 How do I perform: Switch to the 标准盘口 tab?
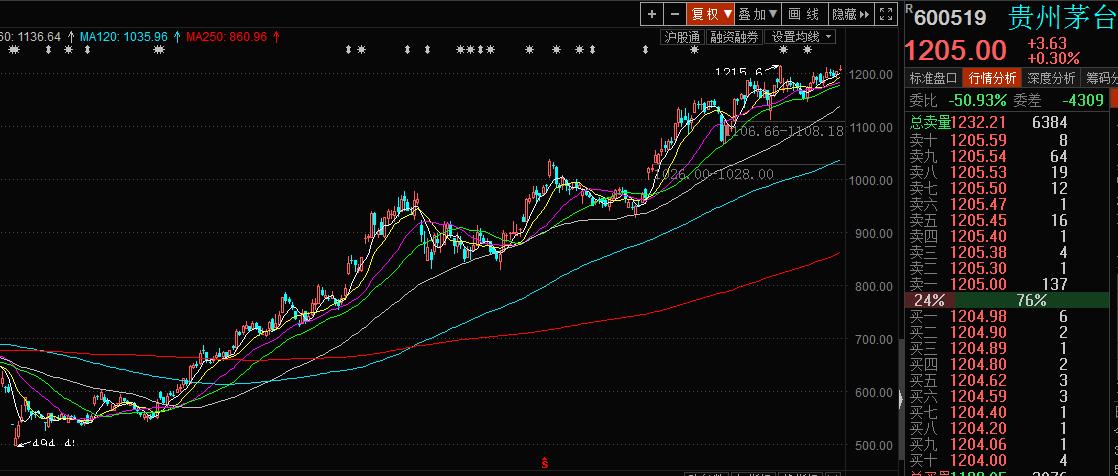pyautogui.click(x=933, y=78)
